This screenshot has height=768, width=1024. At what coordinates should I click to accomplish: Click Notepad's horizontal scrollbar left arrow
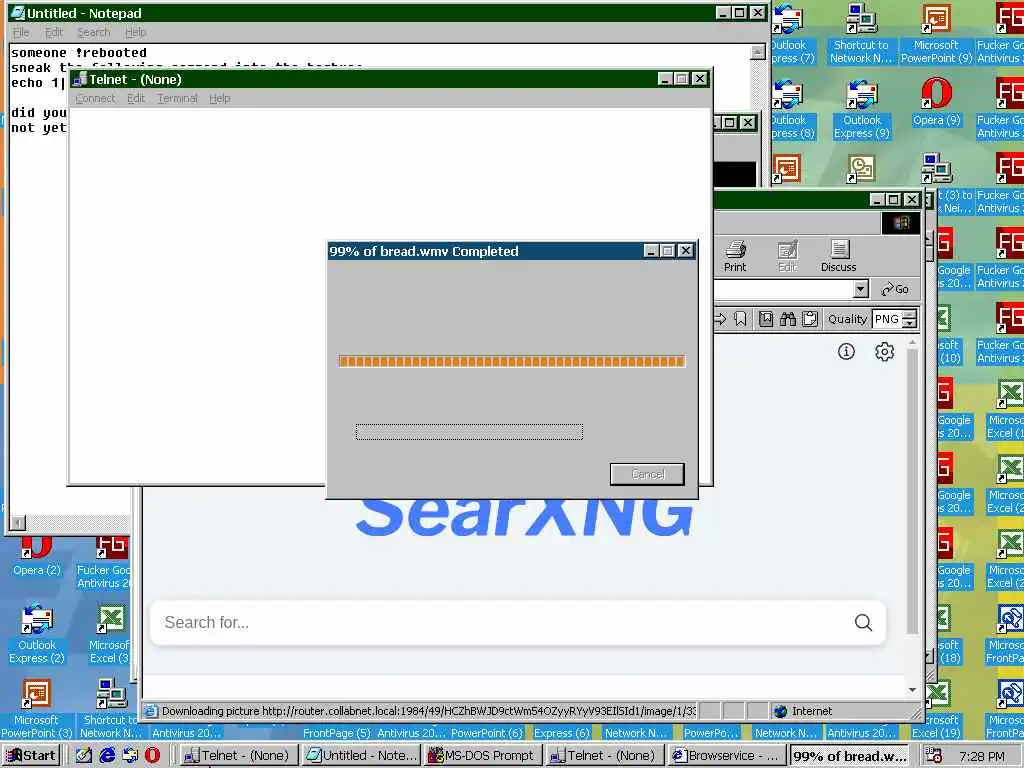pyautogui.click(x=18, y=522)
